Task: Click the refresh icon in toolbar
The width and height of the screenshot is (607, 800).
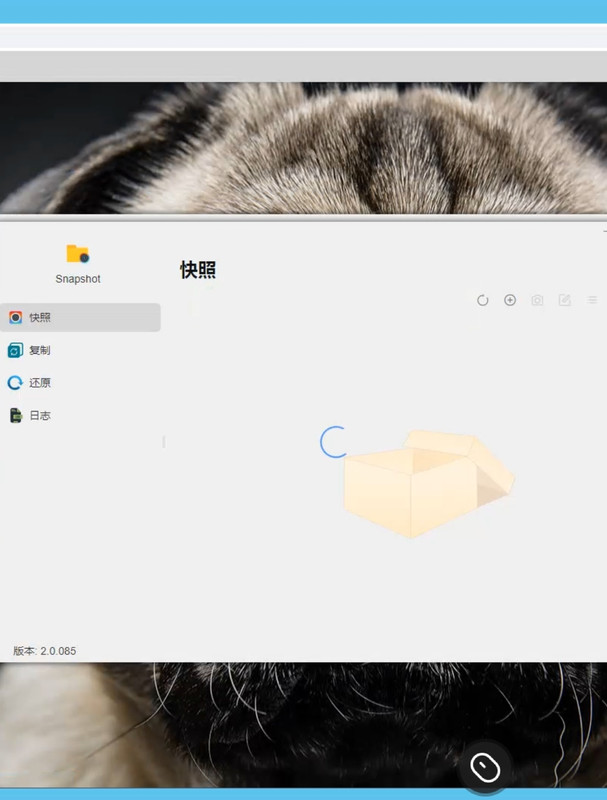Action: [483, 300]
